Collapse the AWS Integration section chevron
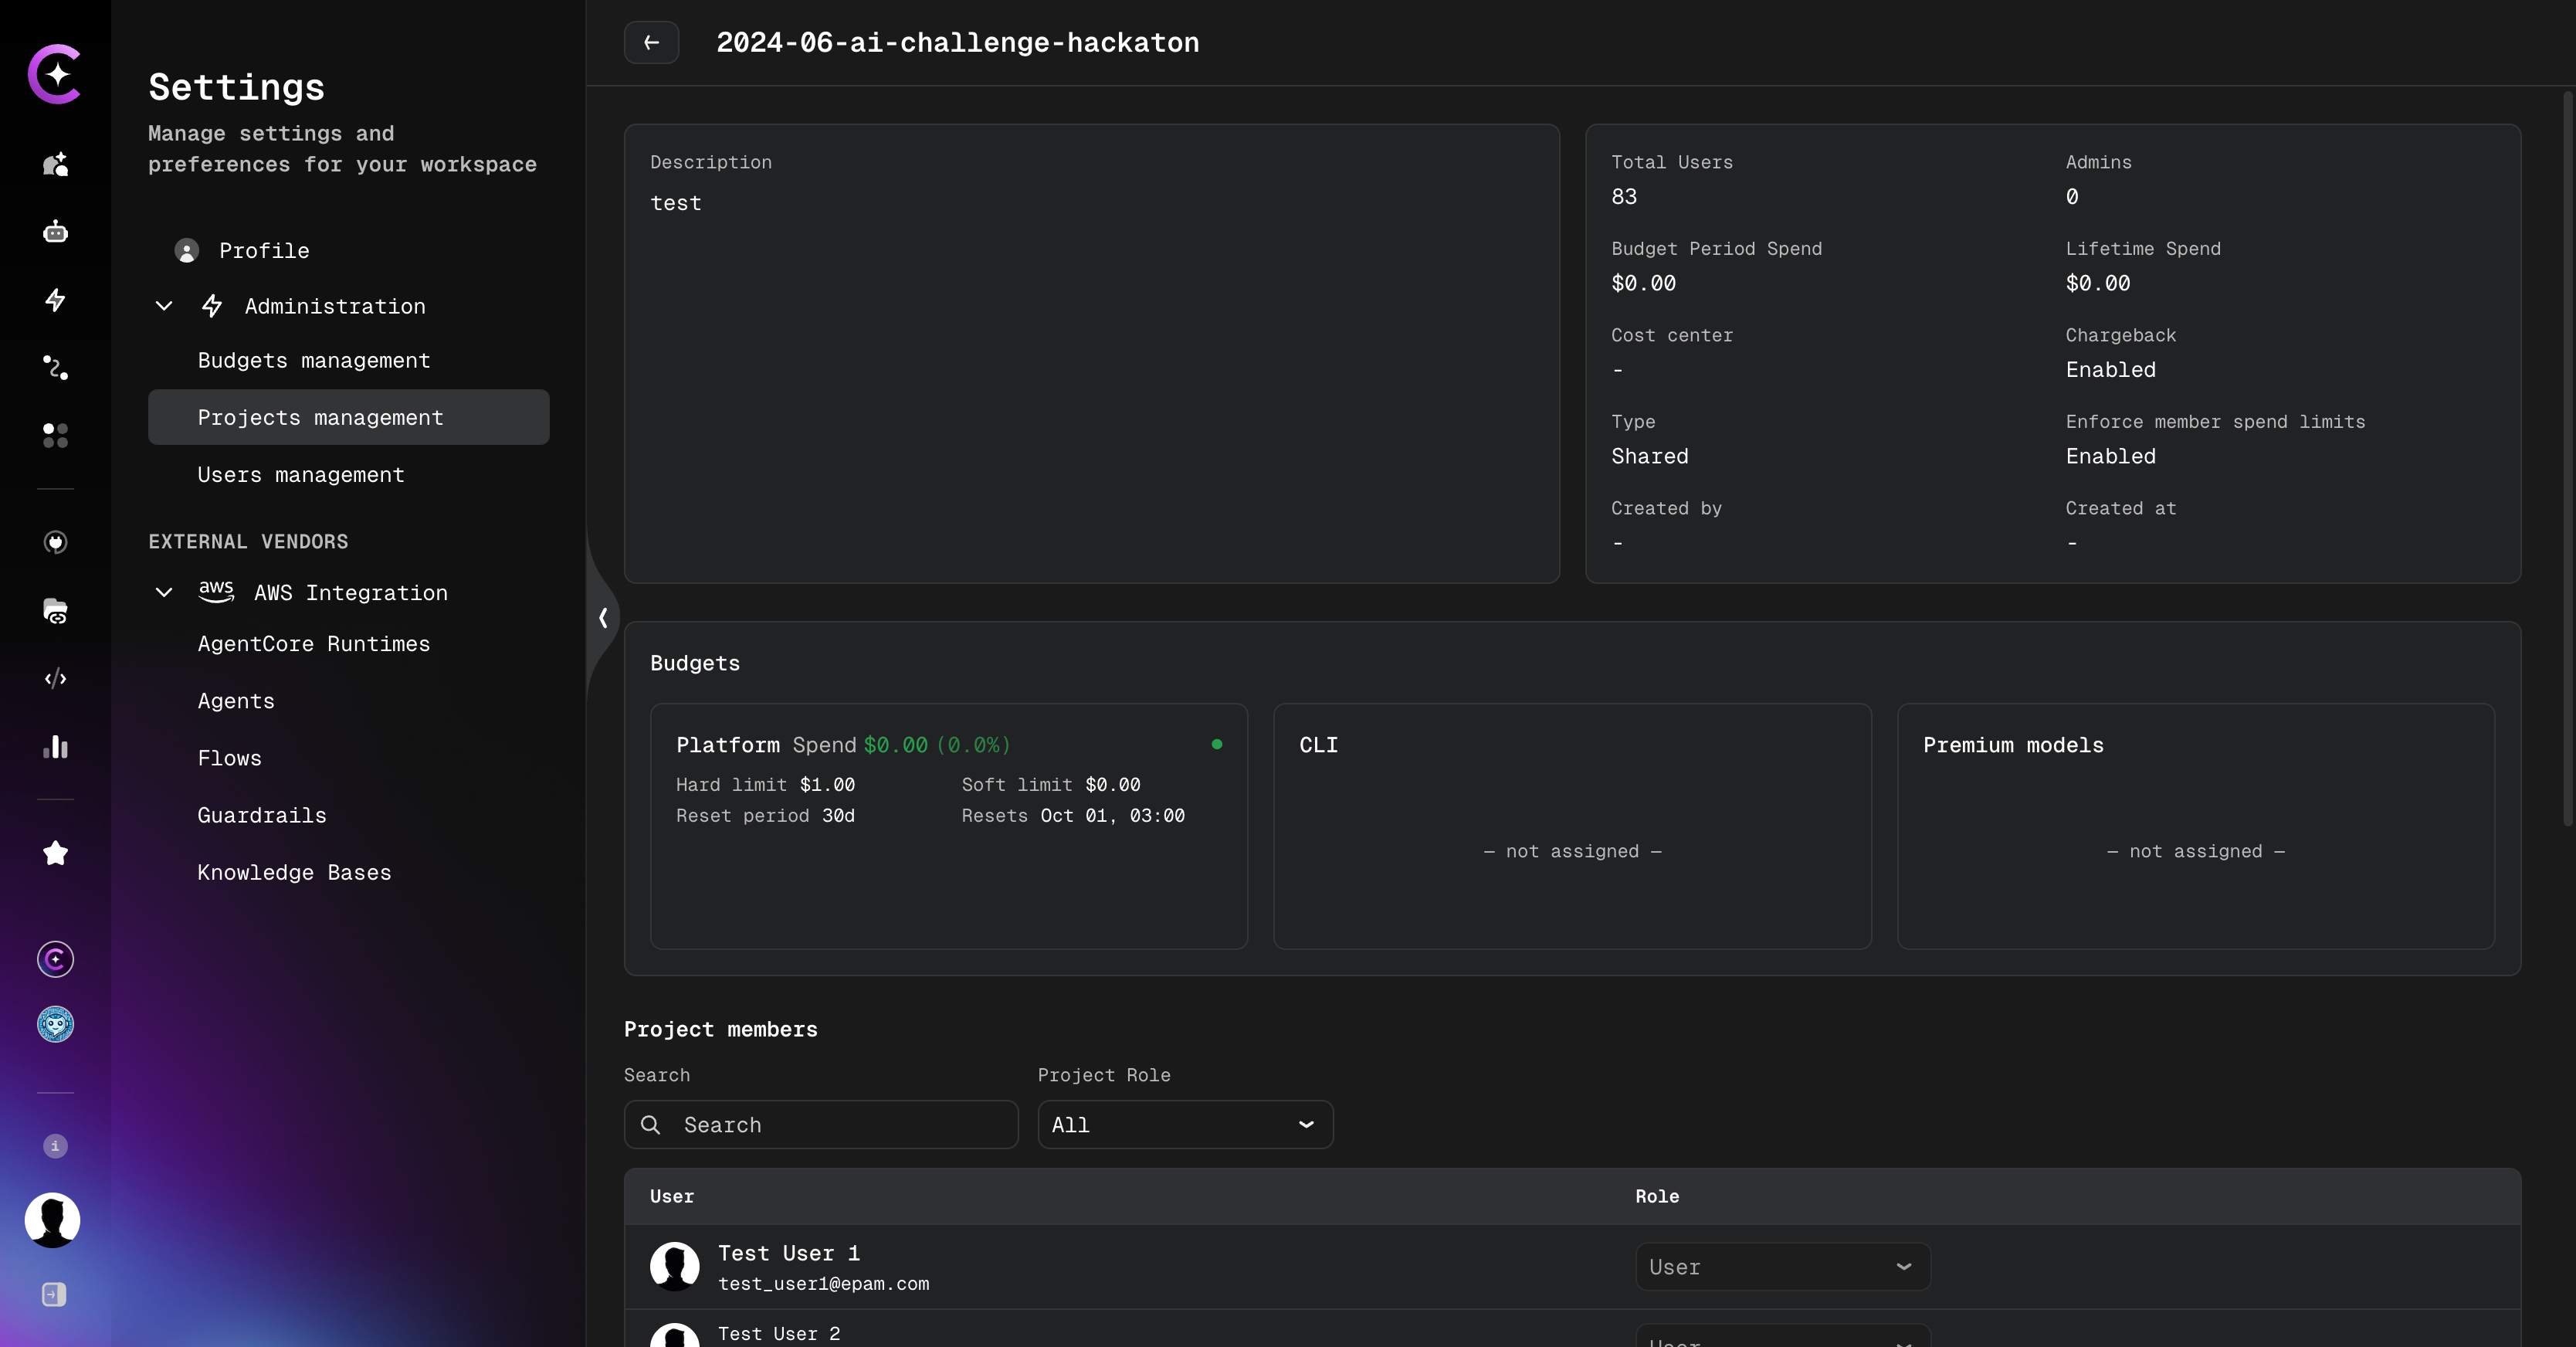Image resolution: width=2576 pixels, height=1347 pixels. point(164,592)
